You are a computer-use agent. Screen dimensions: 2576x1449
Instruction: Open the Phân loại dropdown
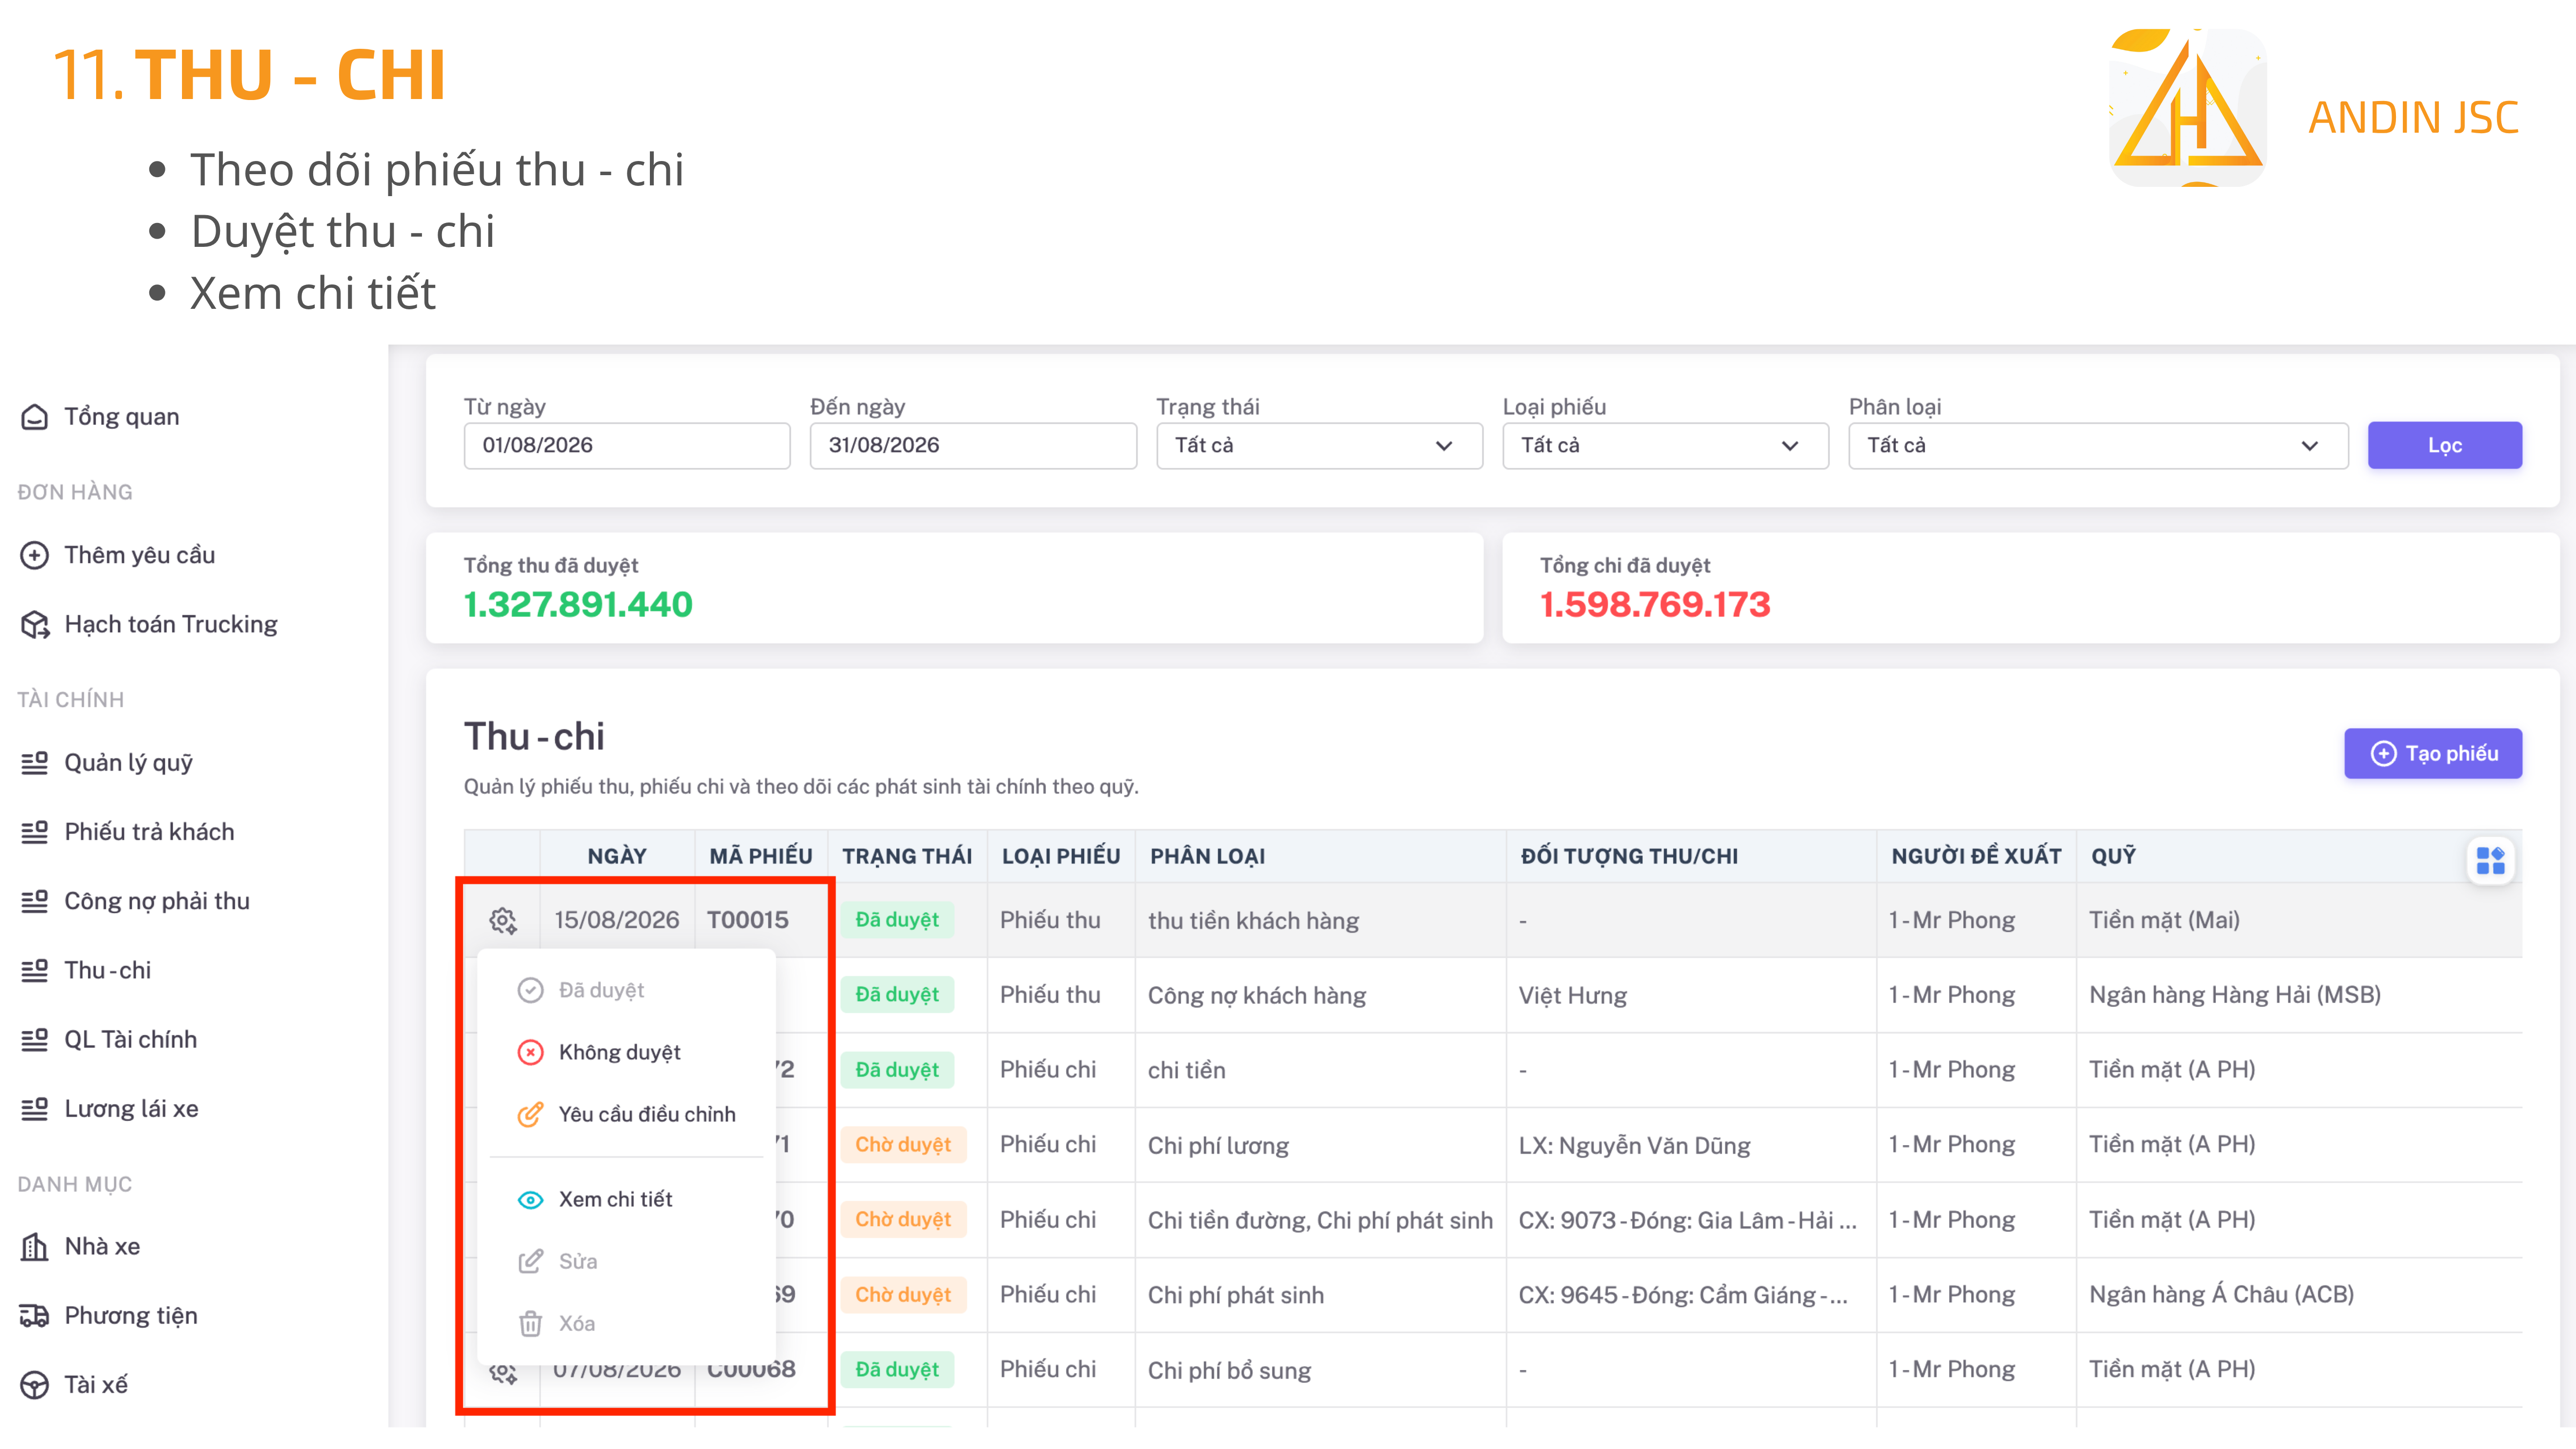[2098, 445]
